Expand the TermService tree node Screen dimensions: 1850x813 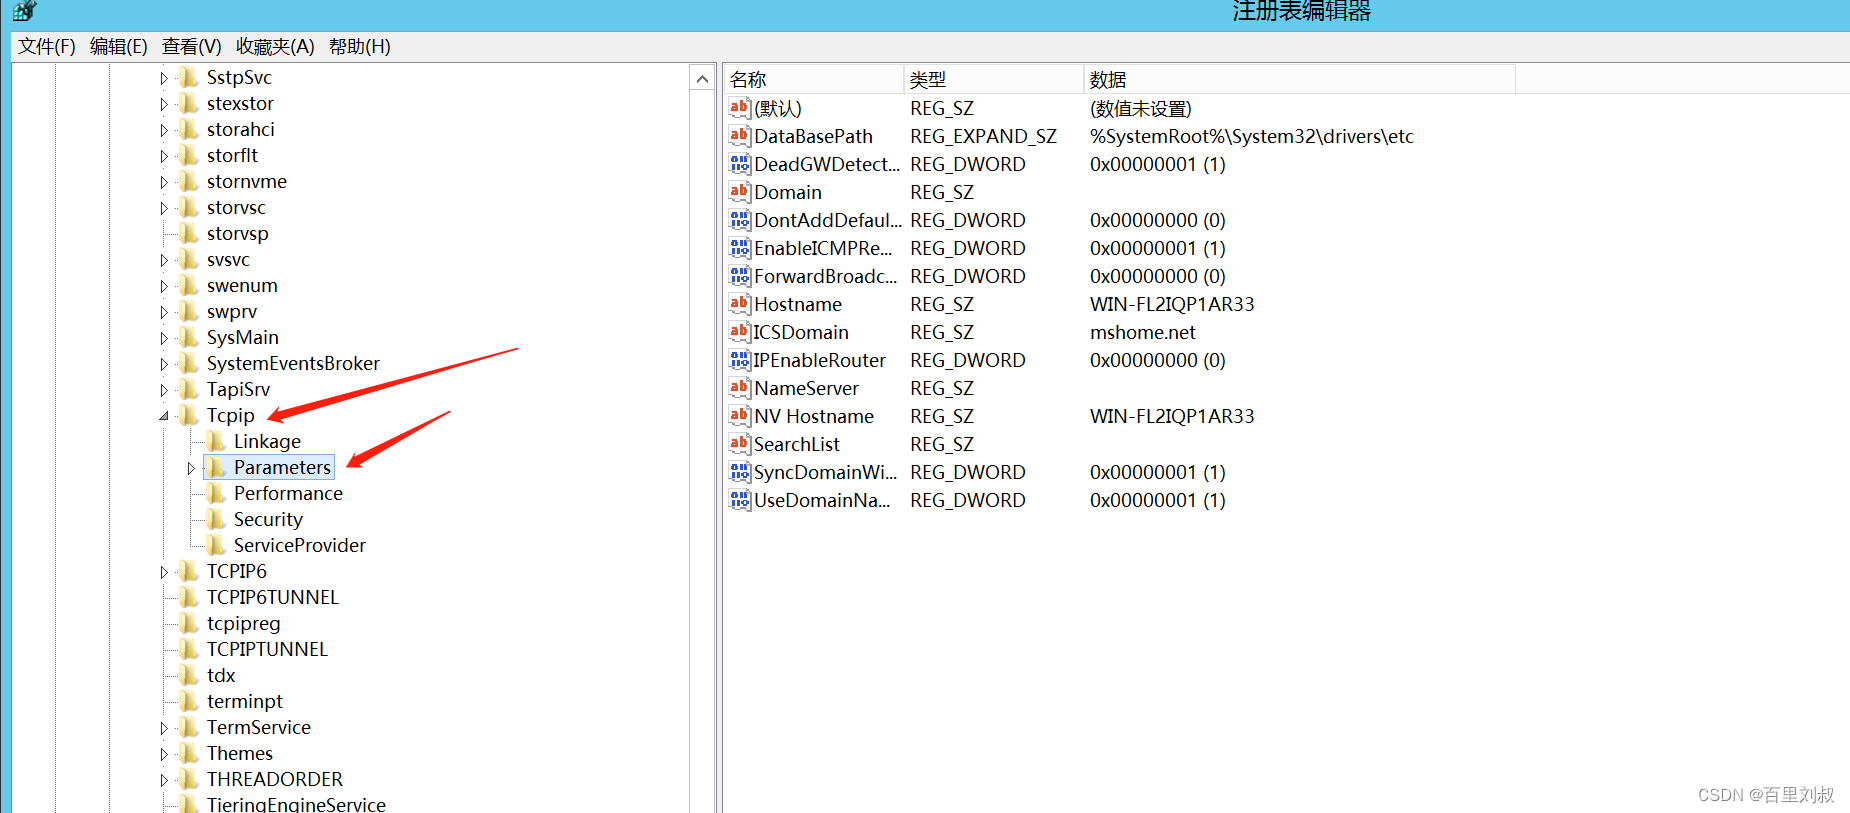pos(164,728)
